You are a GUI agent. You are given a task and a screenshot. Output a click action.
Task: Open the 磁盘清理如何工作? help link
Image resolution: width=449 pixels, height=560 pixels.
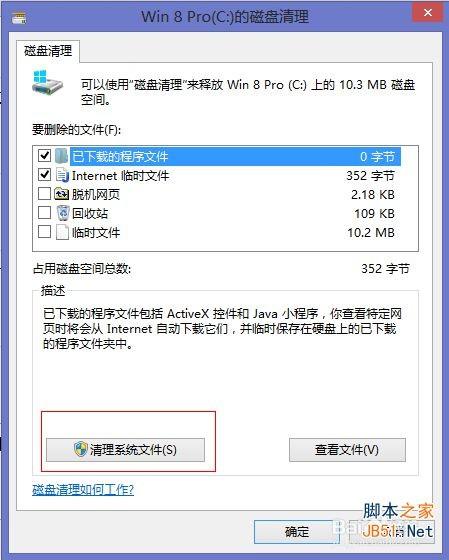click(x=83, y=490)
